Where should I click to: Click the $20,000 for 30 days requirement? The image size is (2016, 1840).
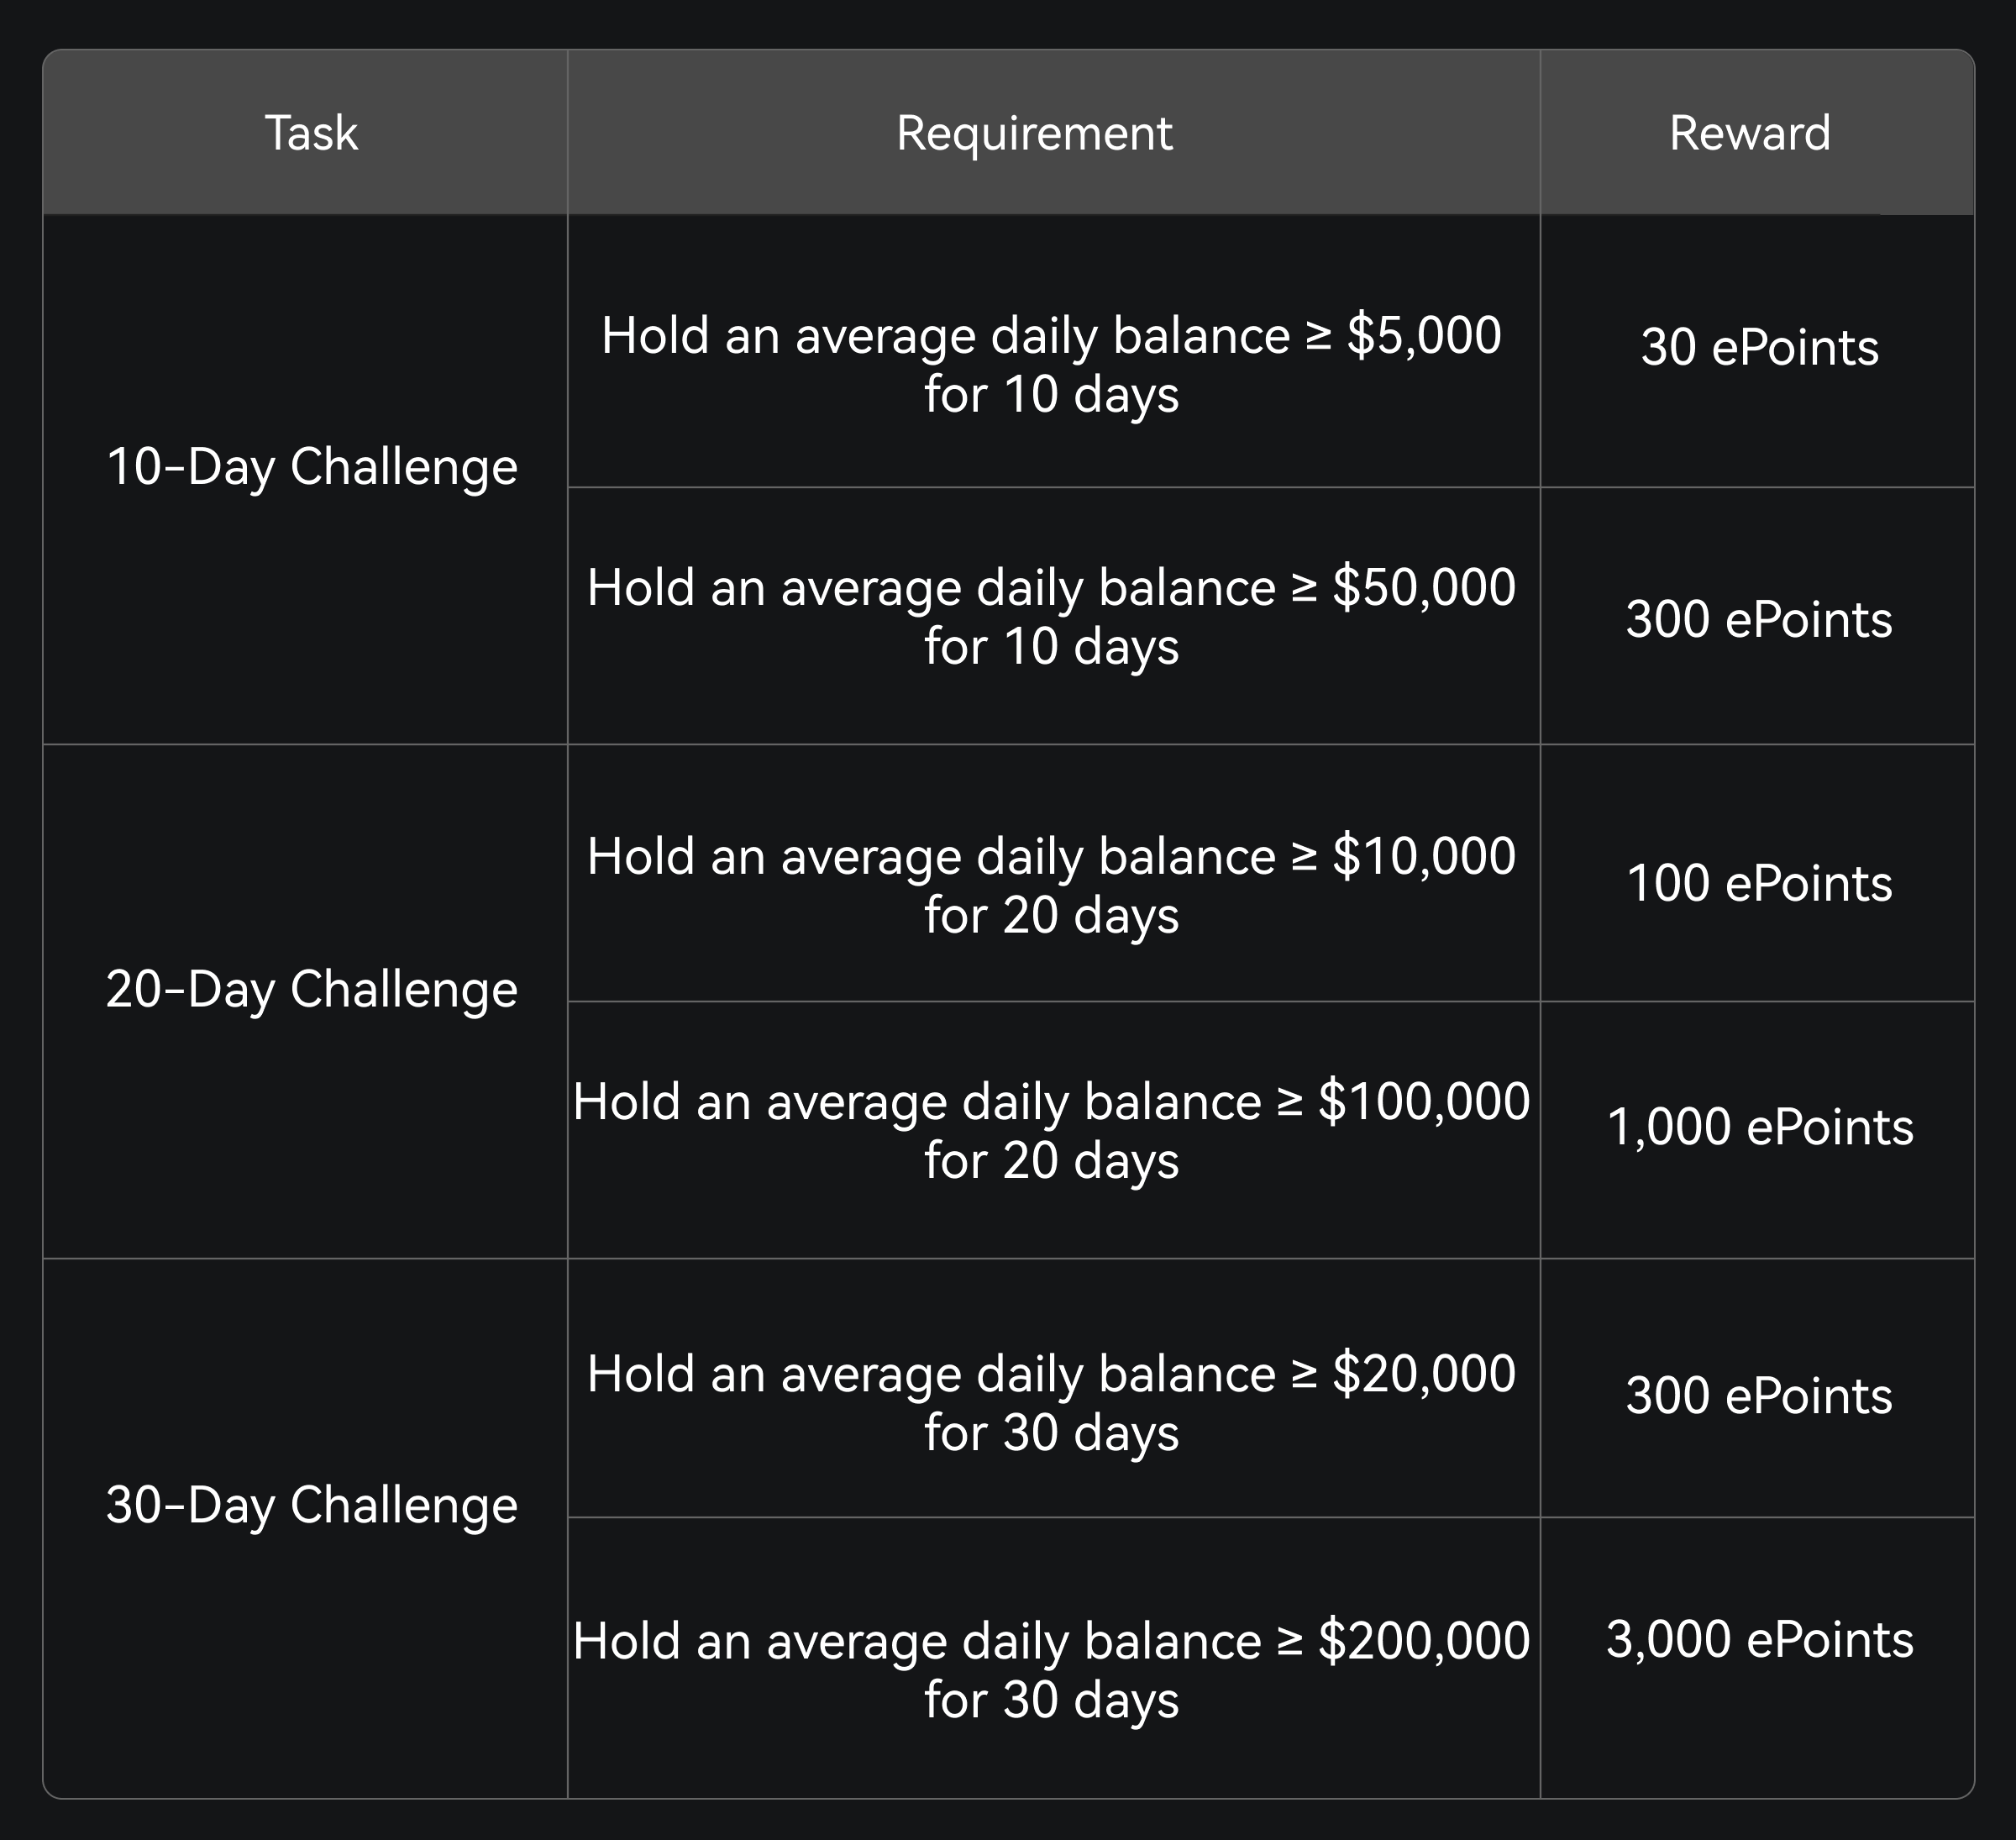click(1051, 1402)
